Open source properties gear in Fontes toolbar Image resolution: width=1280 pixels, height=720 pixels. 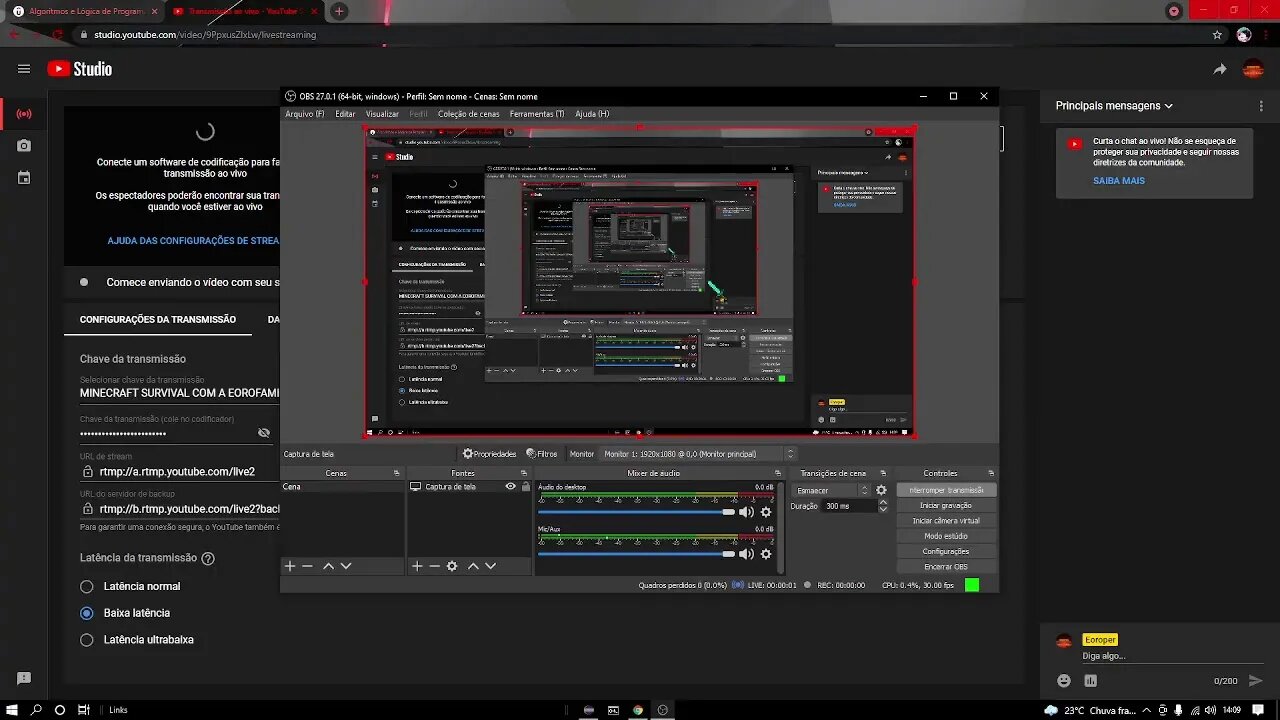(x=452, y=566)
